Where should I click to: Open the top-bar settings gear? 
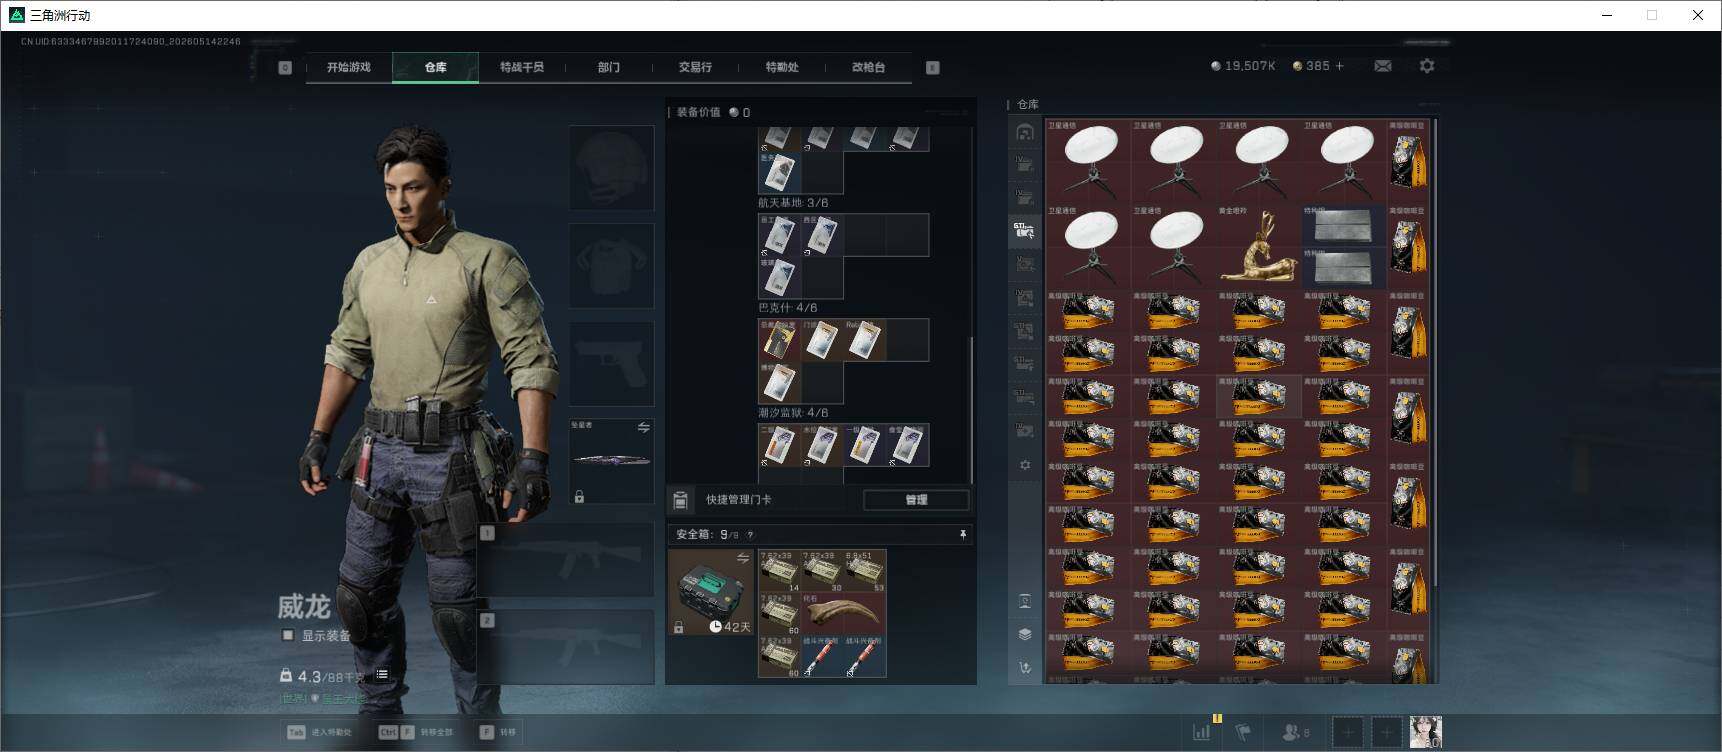coord(1427,66)
